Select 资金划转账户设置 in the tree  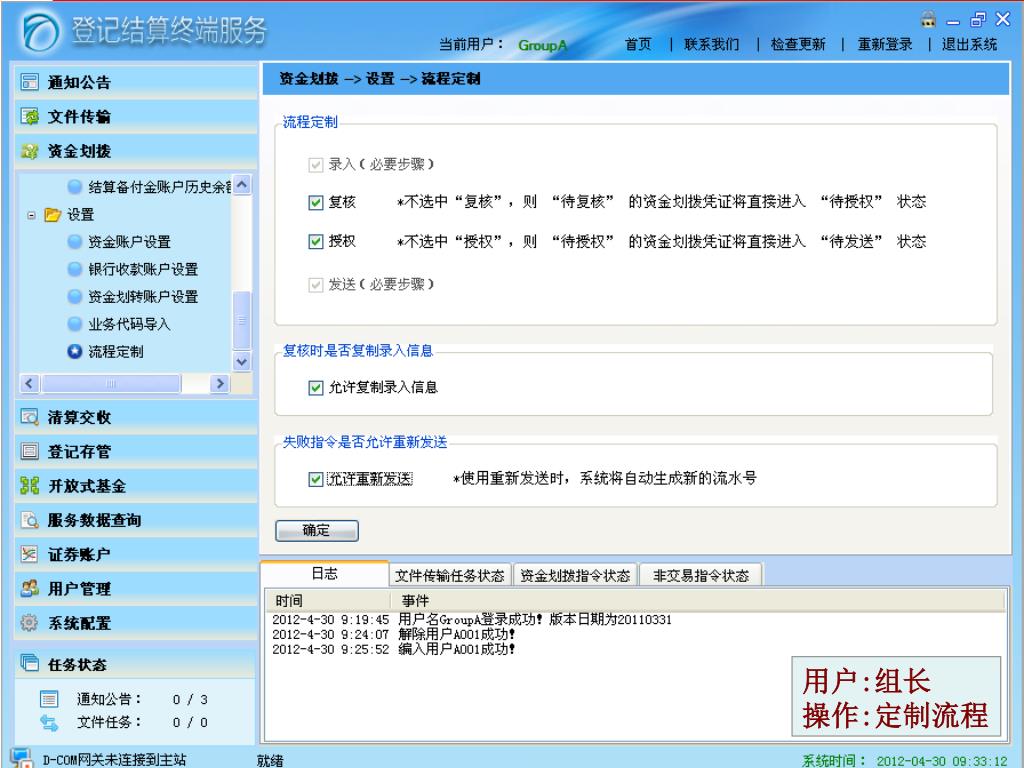point(143,296)
